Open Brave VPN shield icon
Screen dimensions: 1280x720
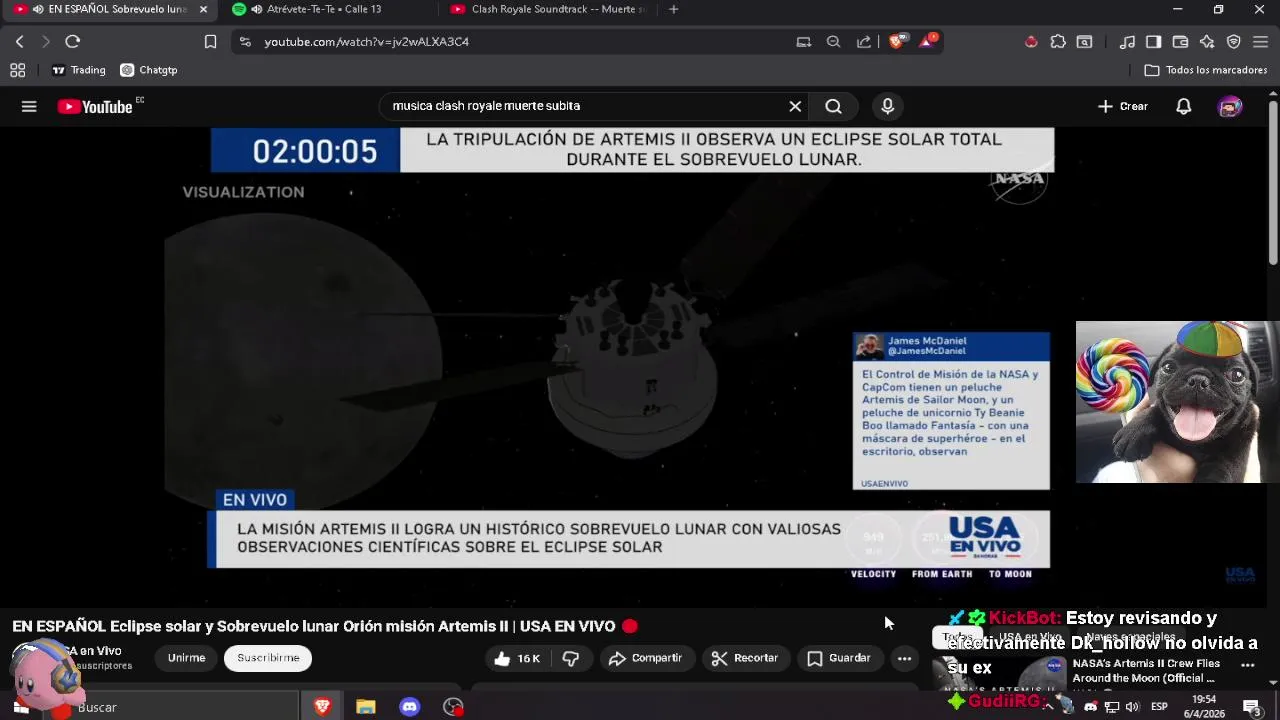pyautogui.click(x=1233, y=41)
